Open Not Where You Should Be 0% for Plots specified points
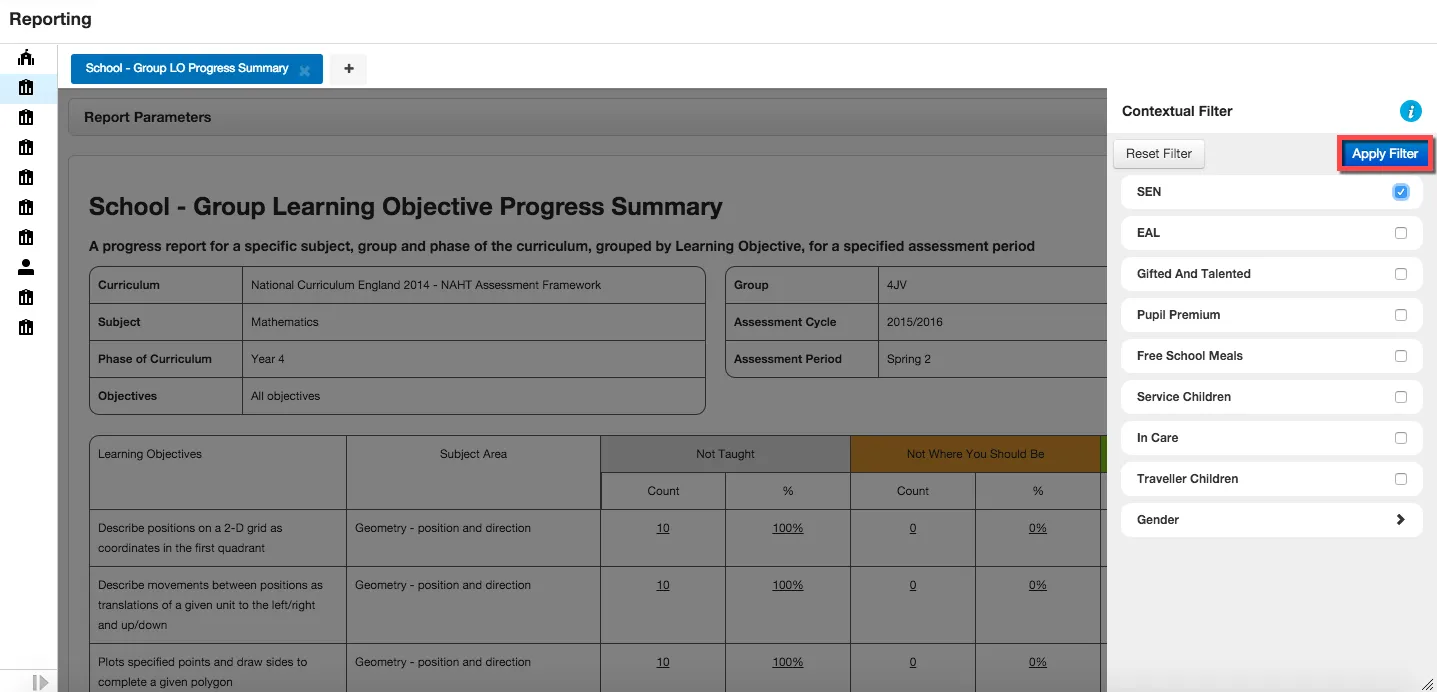 pos(1038,662)
